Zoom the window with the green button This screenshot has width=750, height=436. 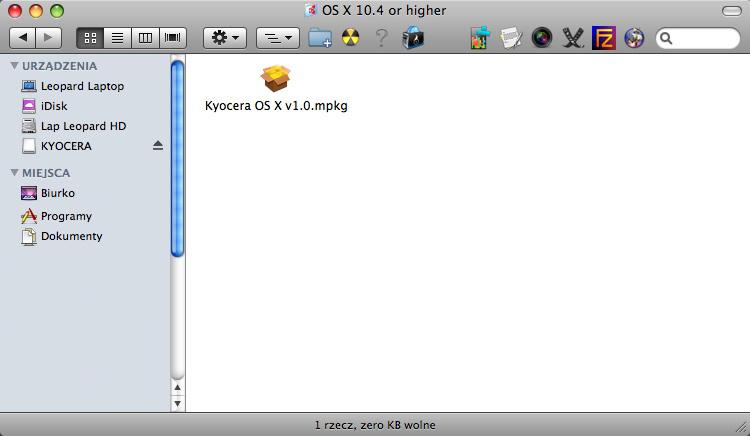coord(57,11)
